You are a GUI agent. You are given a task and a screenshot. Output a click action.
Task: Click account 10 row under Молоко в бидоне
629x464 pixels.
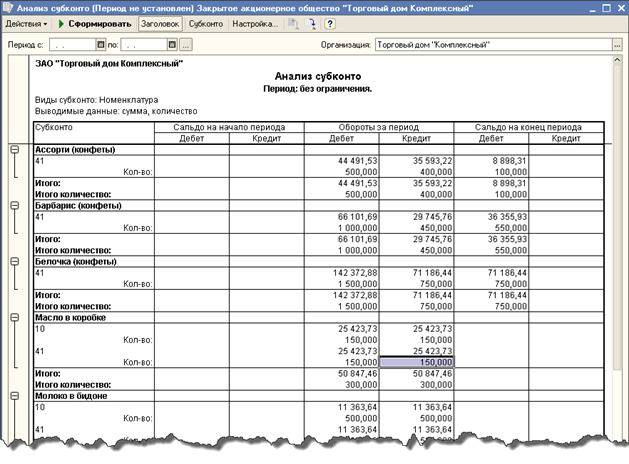[x=94, y=407]
